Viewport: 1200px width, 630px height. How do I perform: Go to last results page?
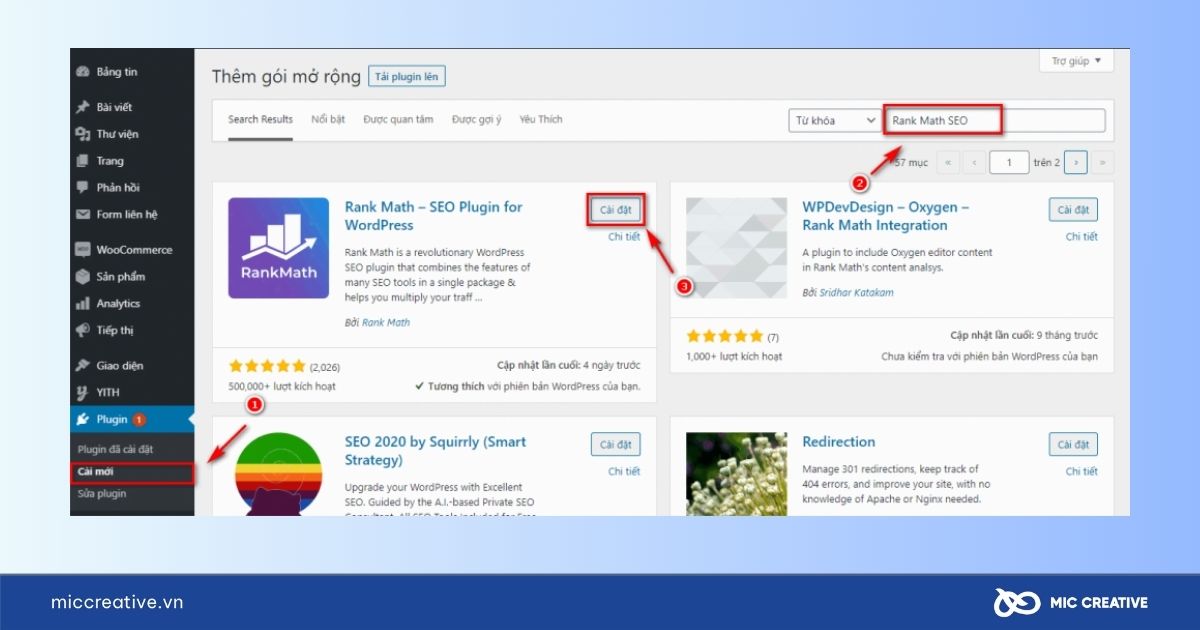1102,162
